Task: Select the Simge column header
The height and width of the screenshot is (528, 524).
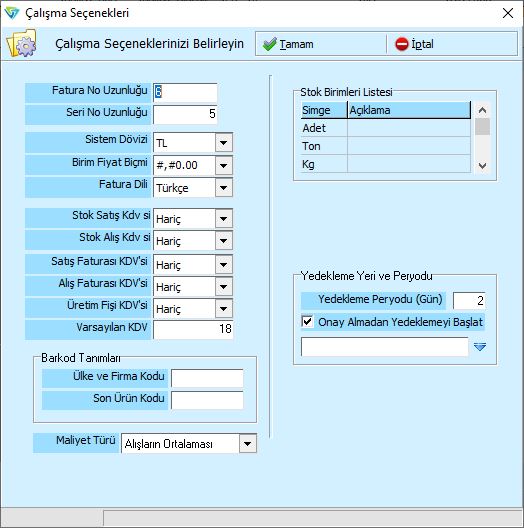Action: tap(324, 110)
